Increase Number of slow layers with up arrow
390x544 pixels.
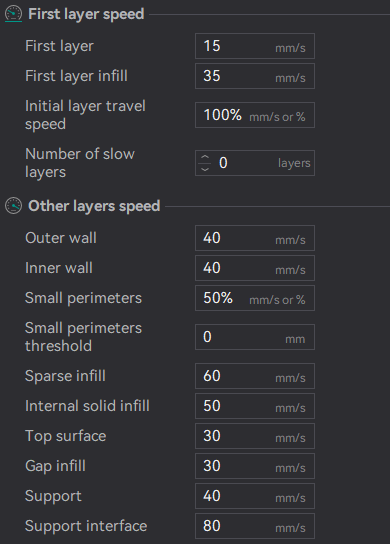(205, 157)
